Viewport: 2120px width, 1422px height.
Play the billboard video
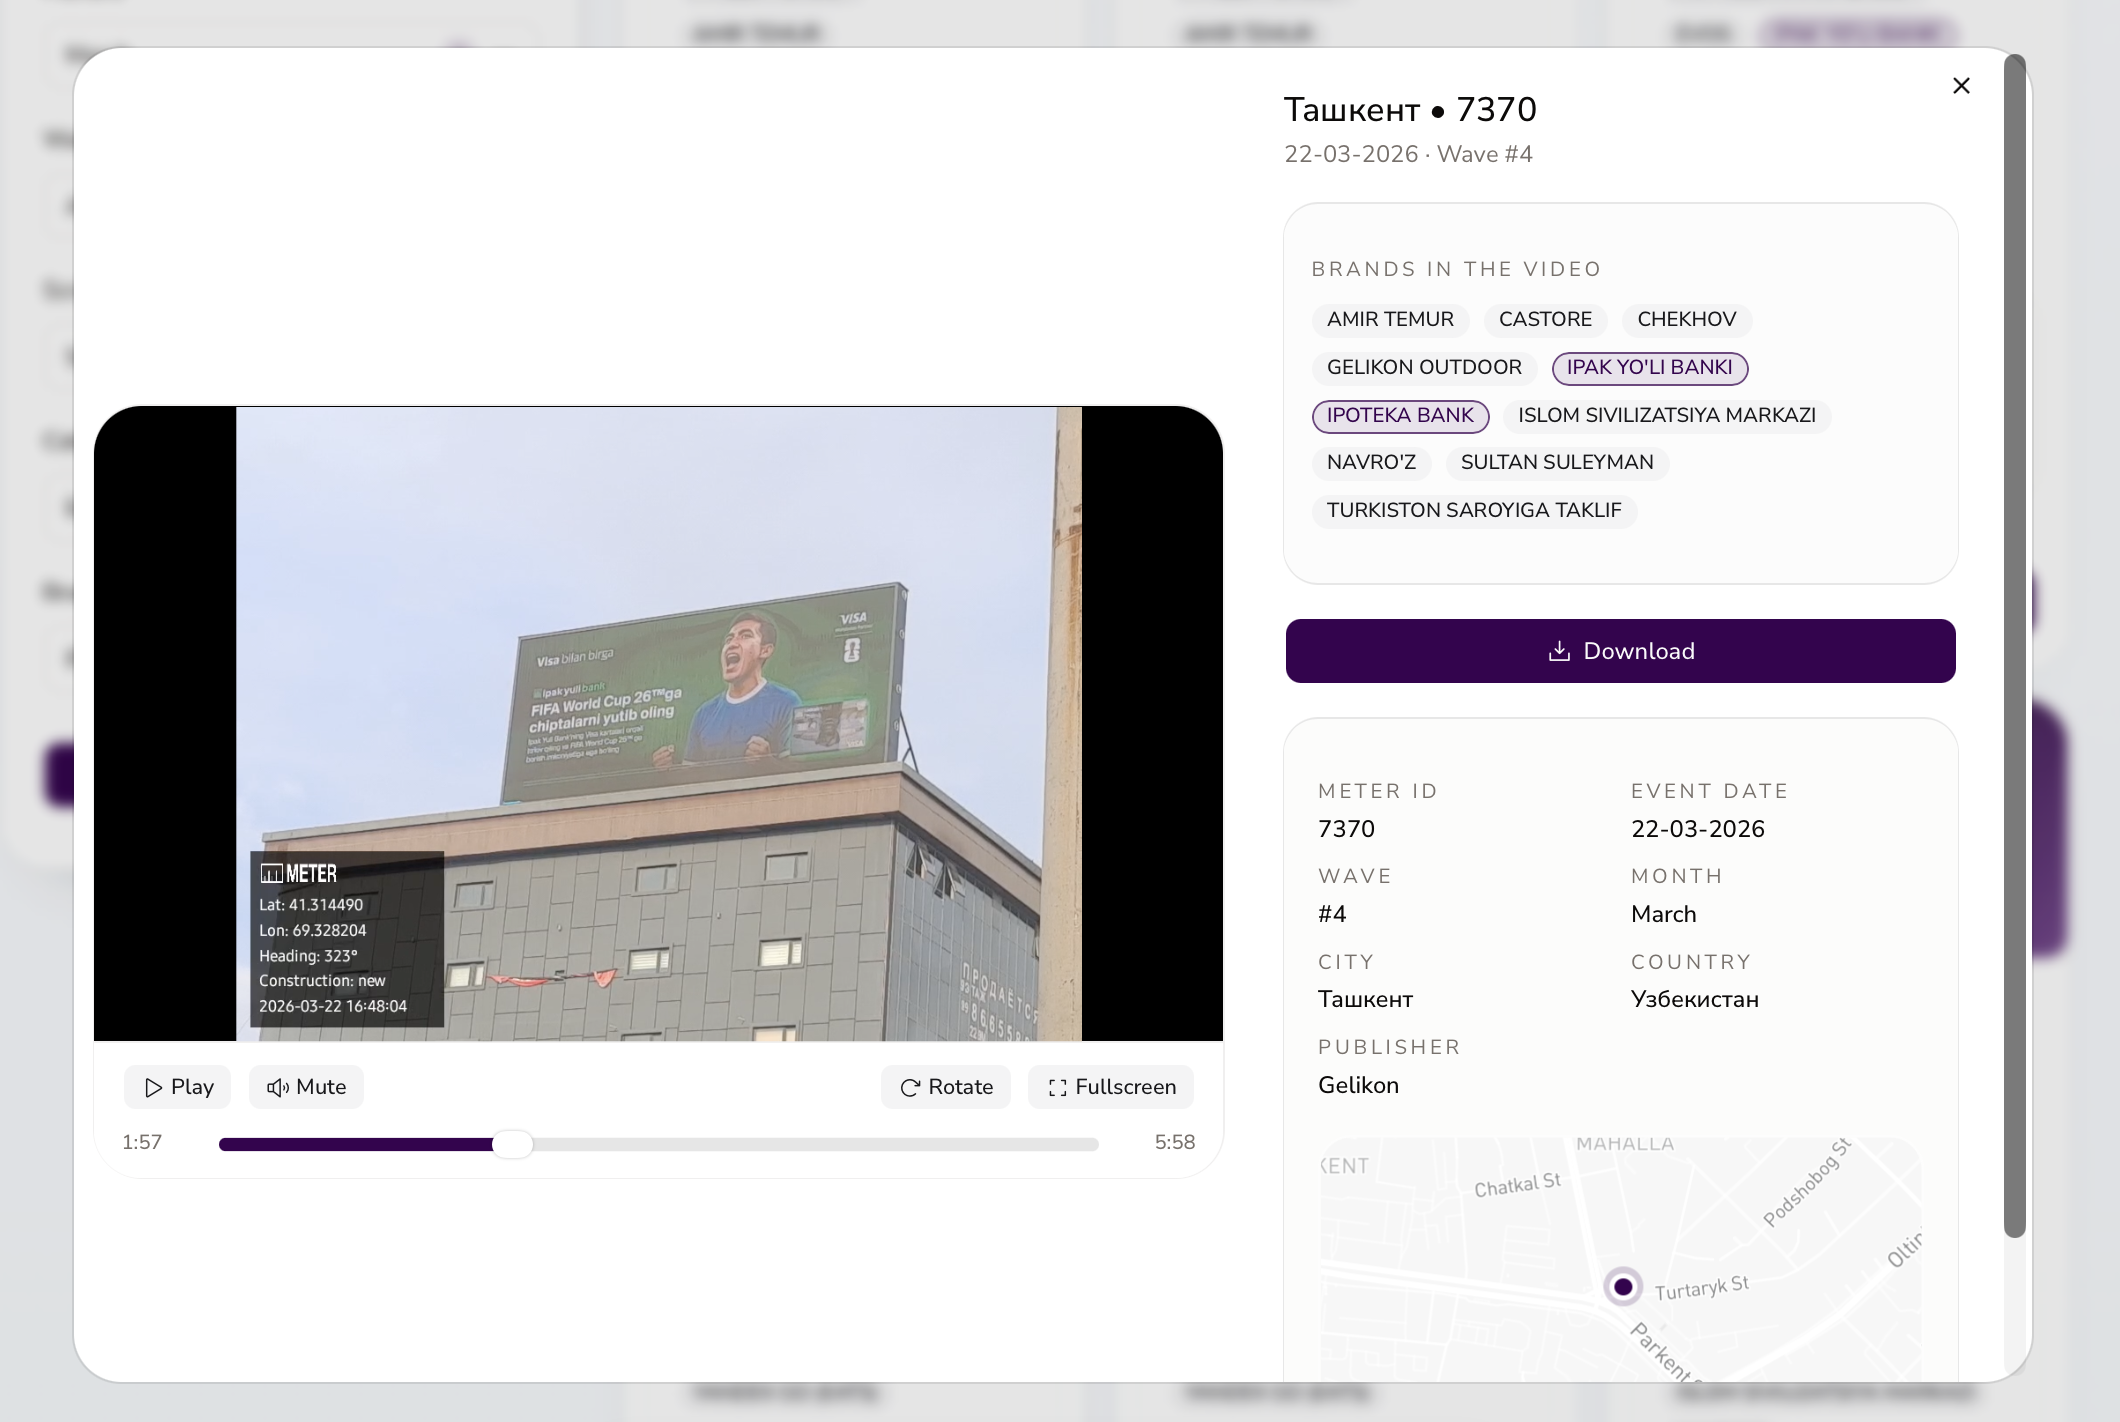pos(178,1087)
